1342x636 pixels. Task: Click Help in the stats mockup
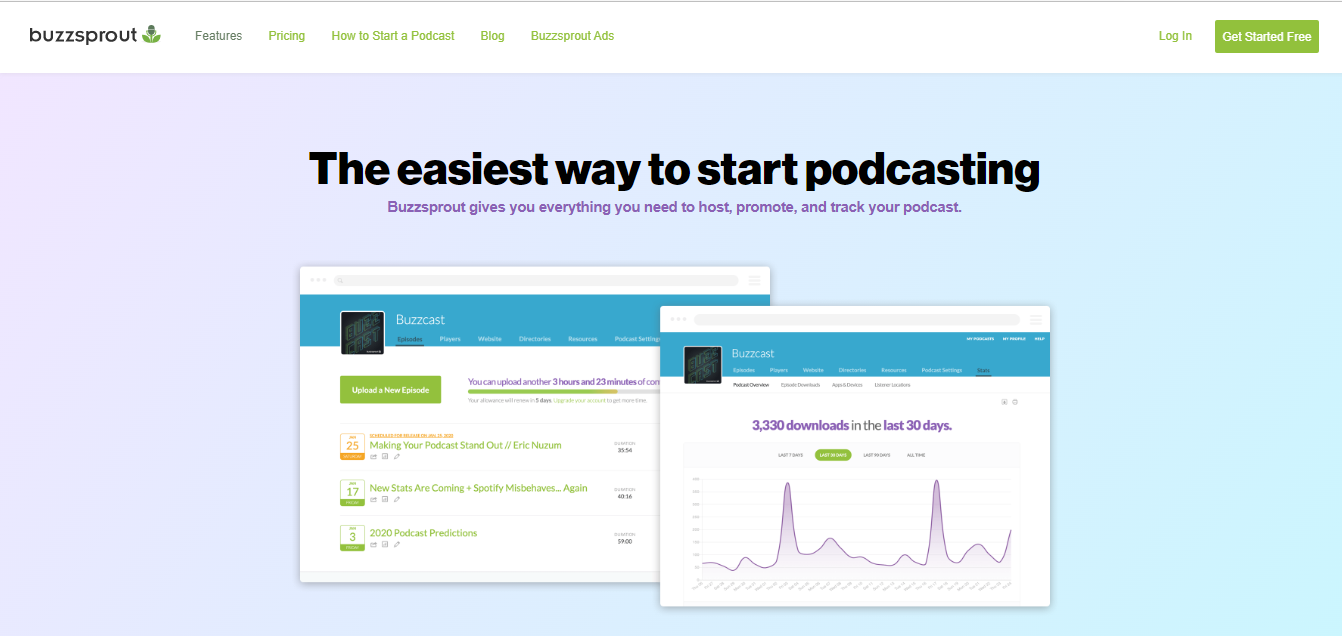[1040, 339]
